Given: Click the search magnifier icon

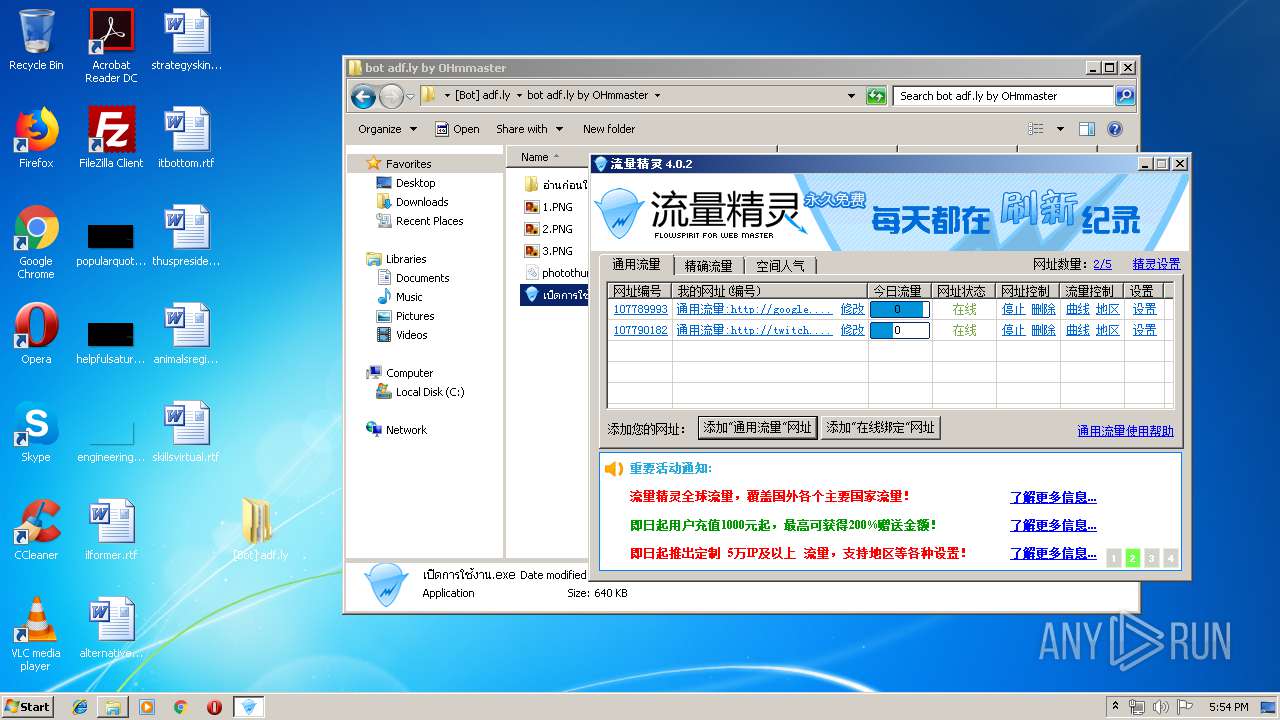Looking at the screenshot, I should click(x=1125, y=96).
